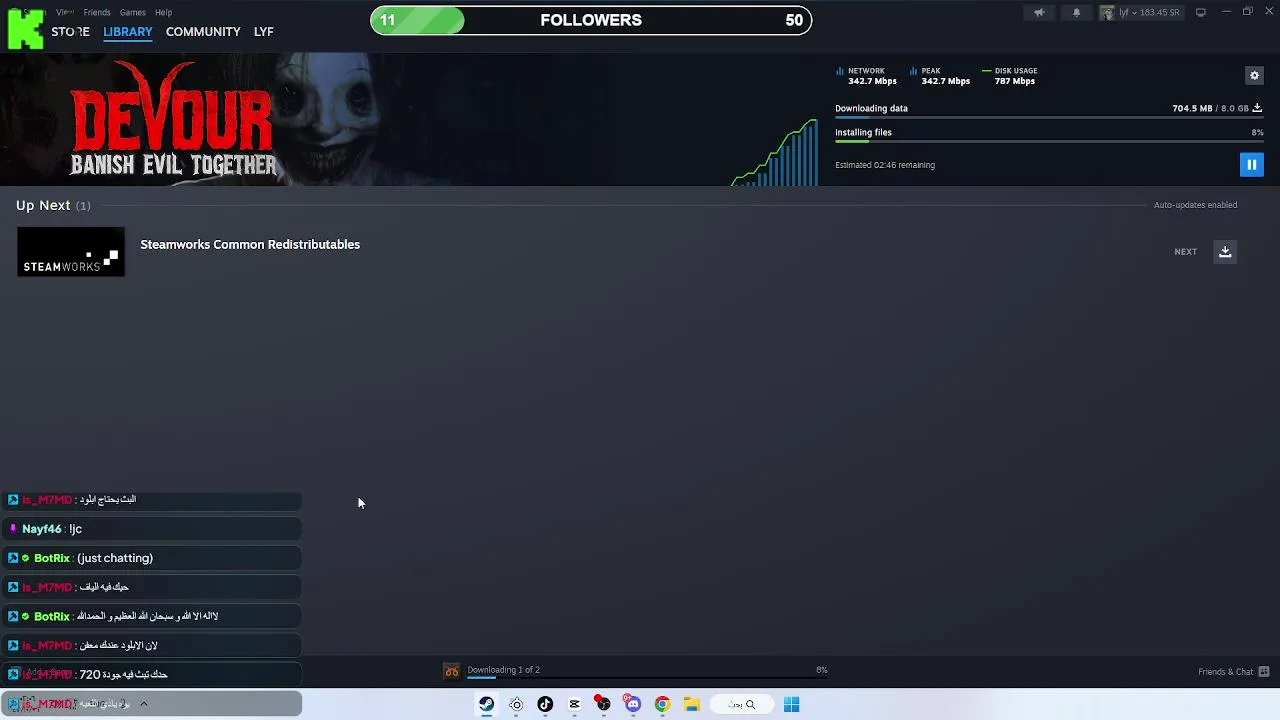Click the 8% installing percentage
Screen dimensions: 1280x720
[x=1257, y=132]
